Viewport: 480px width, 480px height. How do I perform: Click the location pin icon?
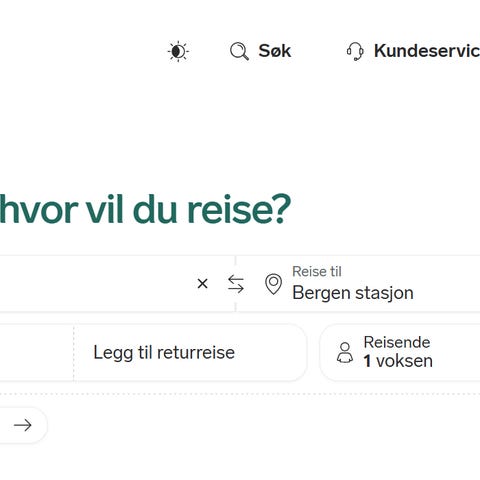tap(273, 284)
